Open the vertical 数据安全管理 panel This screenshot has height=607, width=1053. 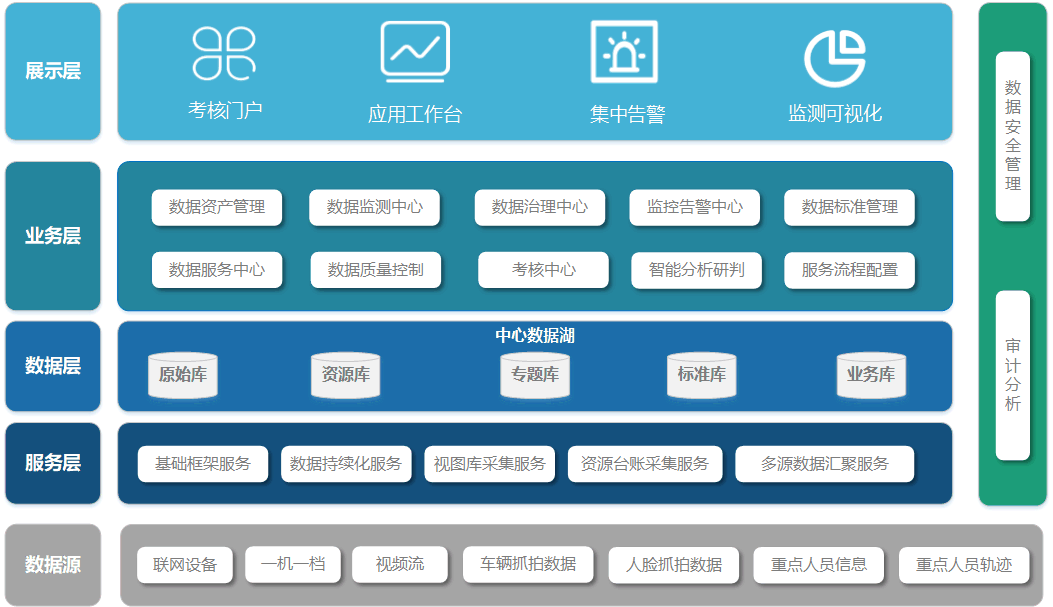pos(1013,136)
